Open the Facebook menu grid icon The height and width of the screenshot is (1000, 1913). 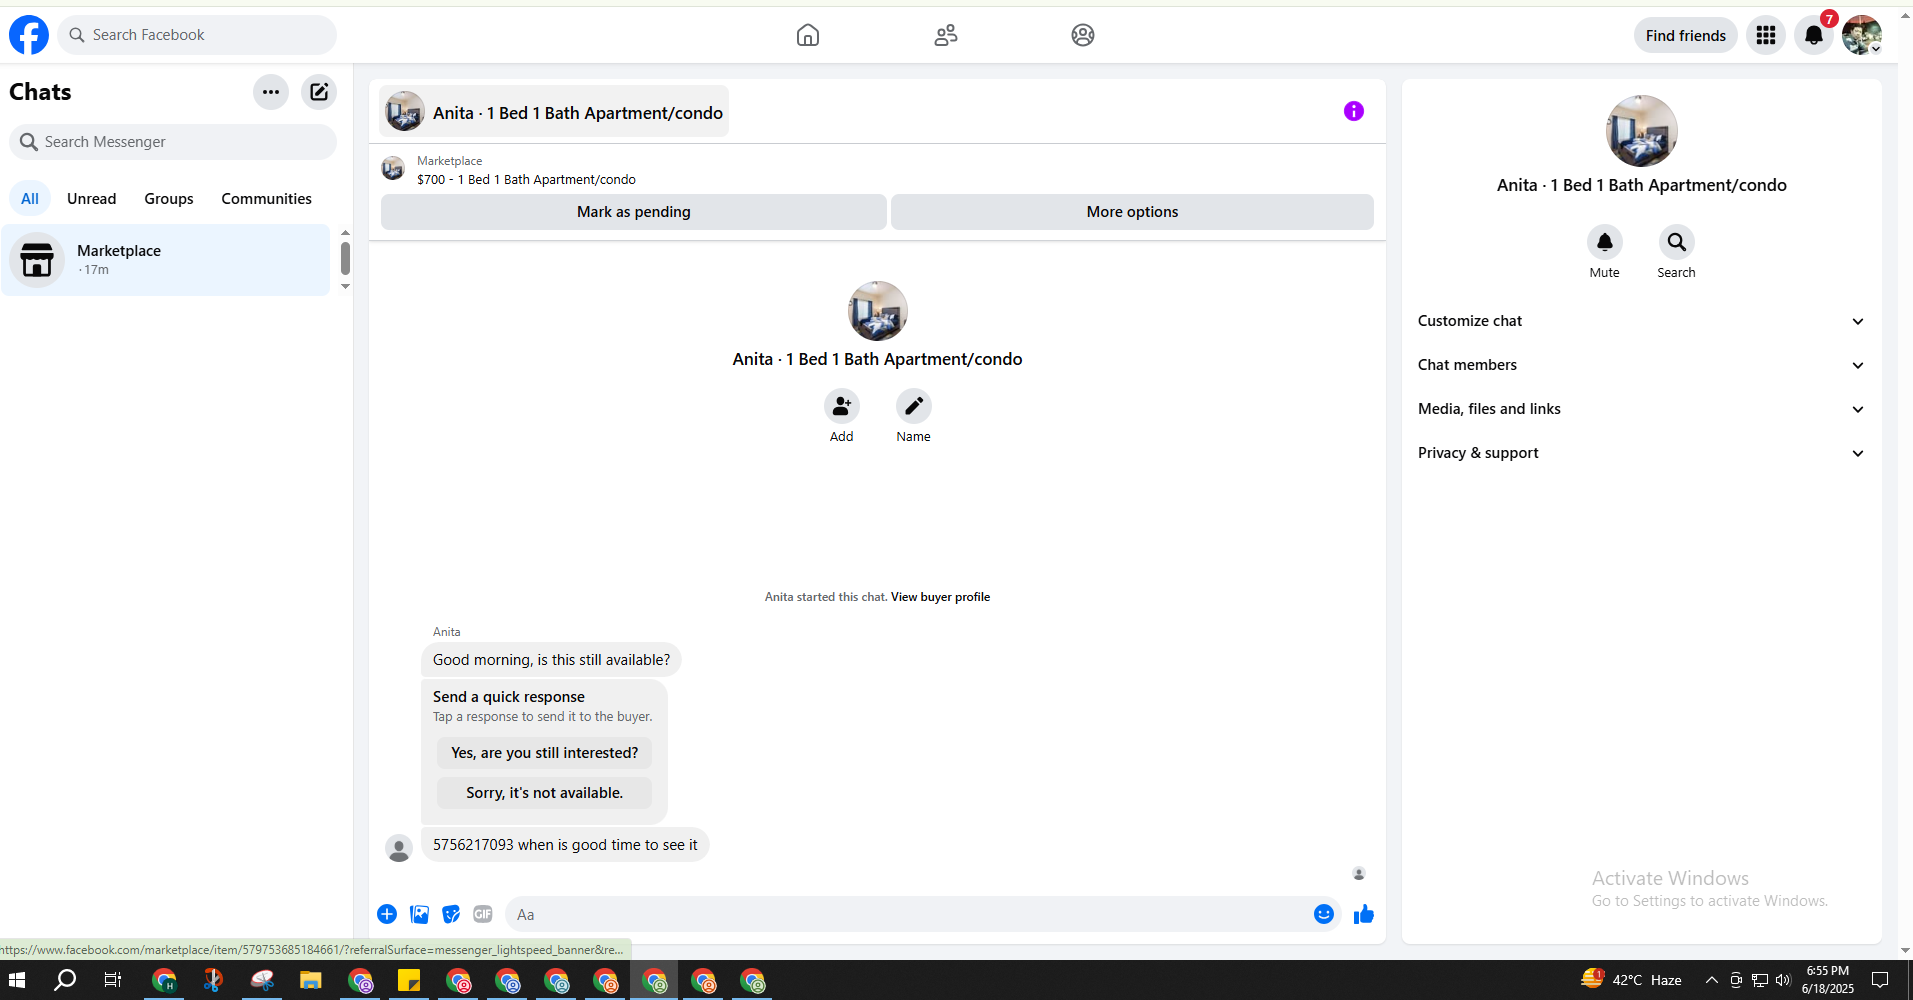pyautogui.click(x=1766, y=35)
